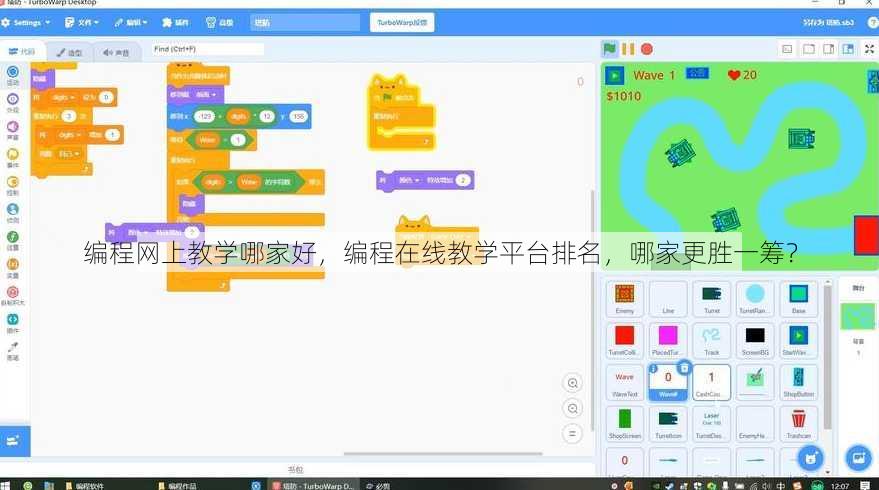Open the Variables blocks category
879x490 pixels.
[12, 267]
